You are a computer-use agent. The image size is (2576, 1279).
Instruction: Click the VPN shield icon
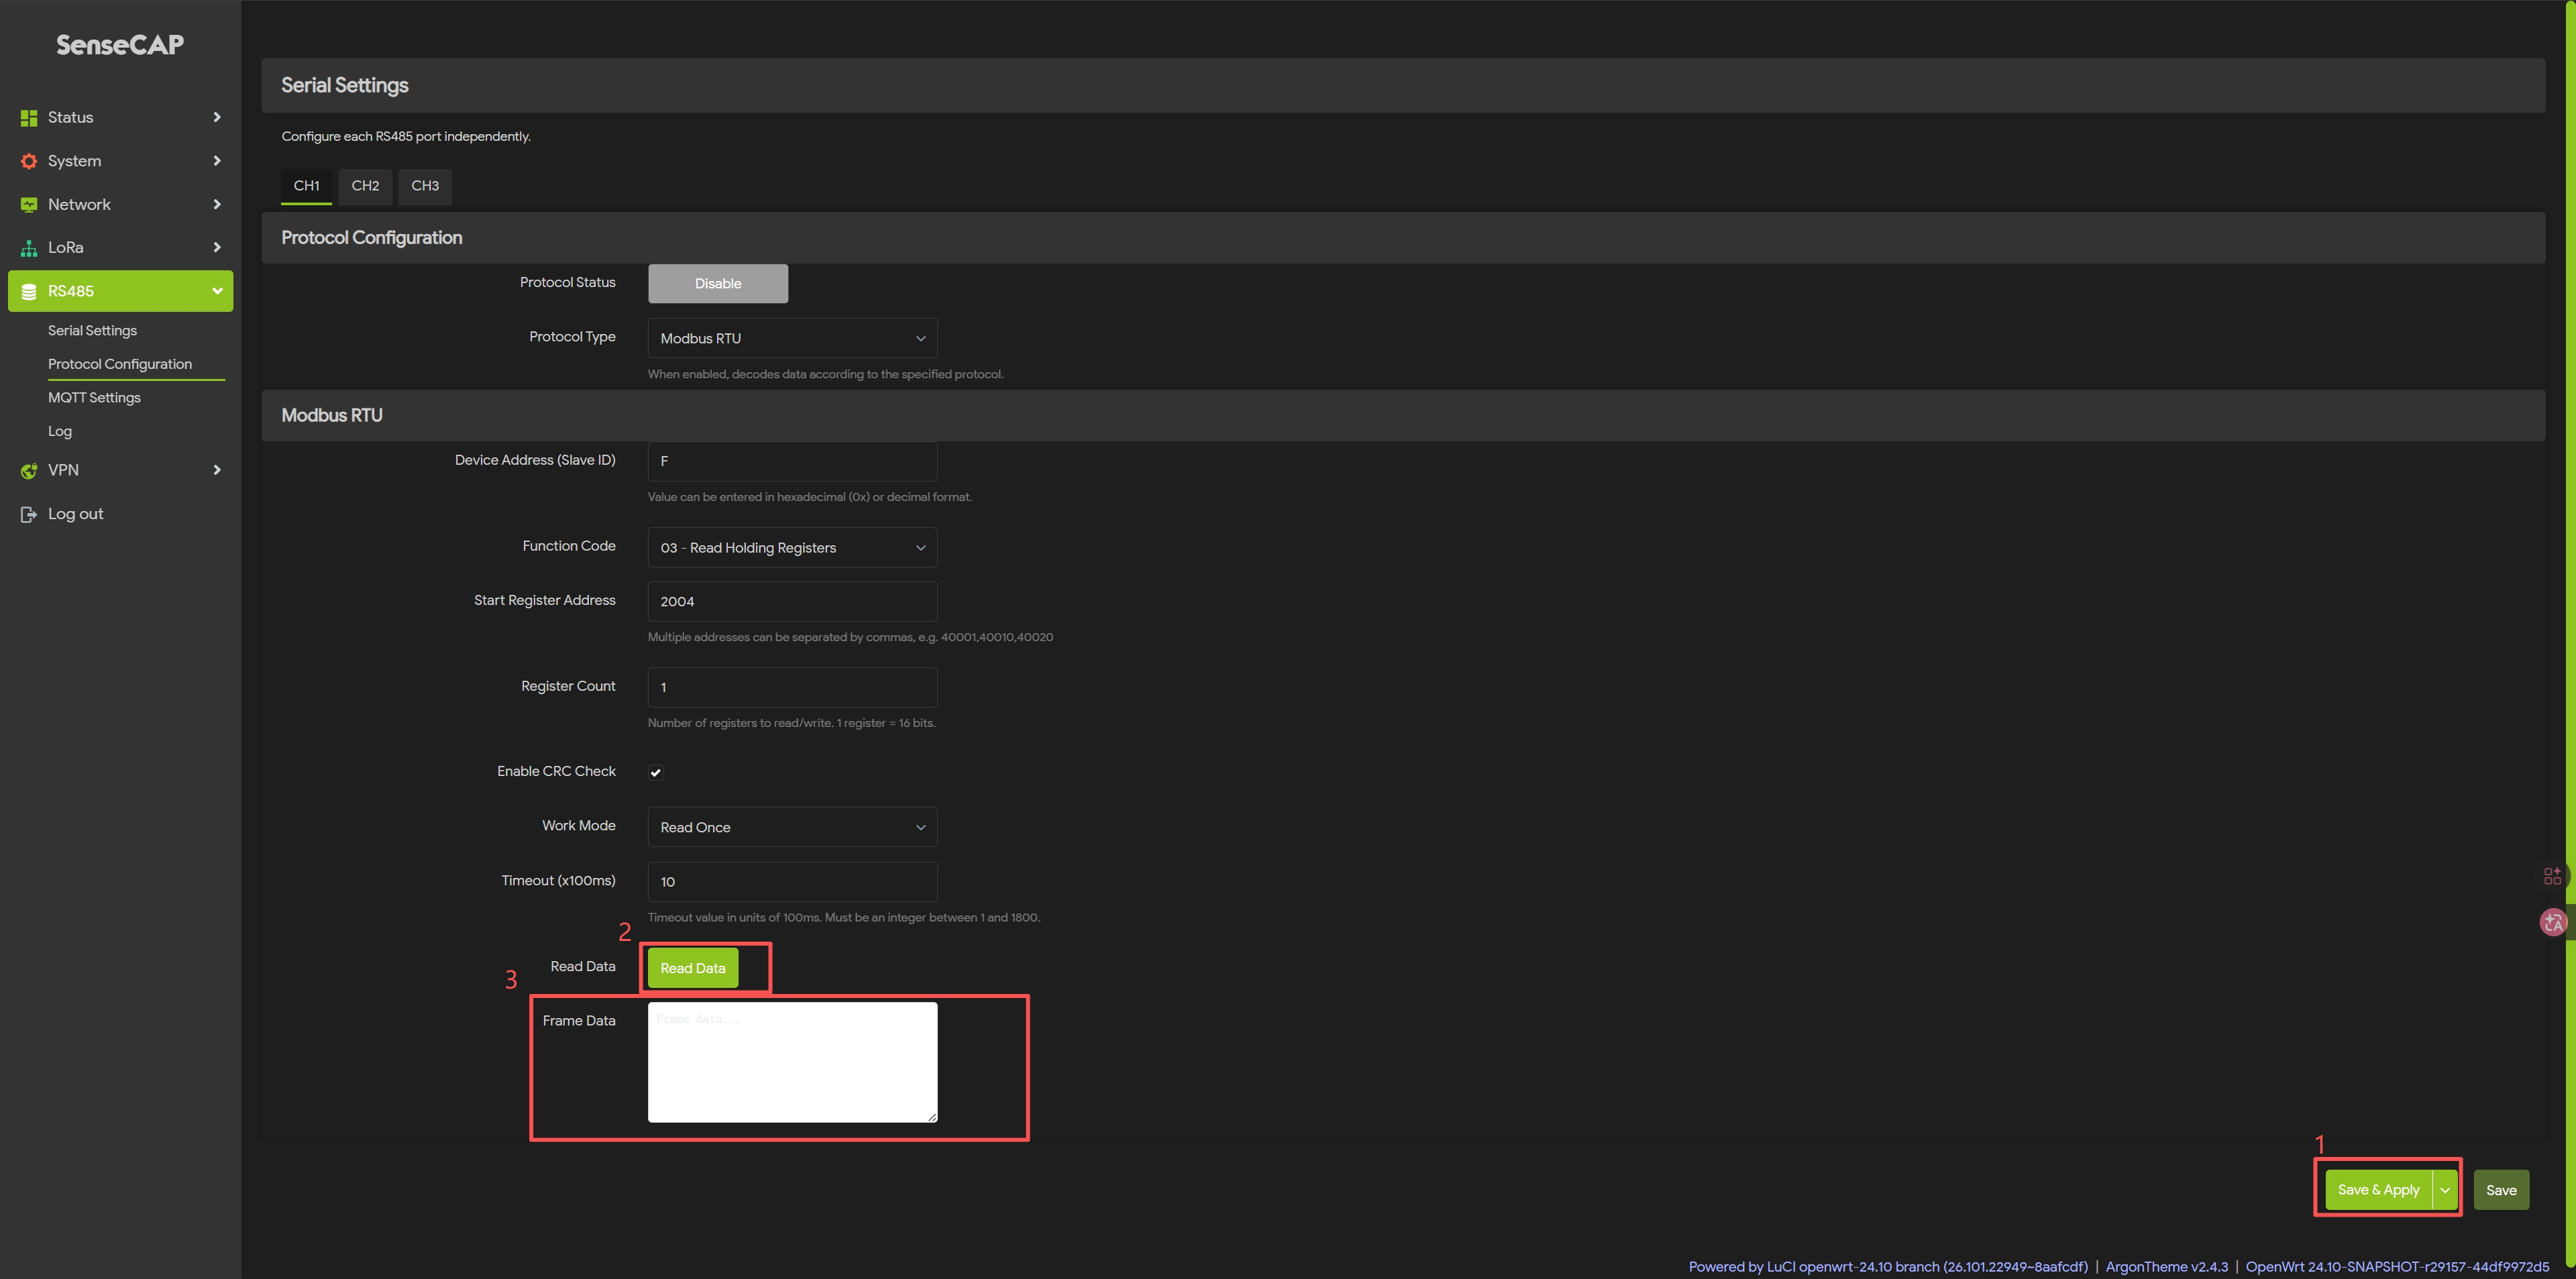click(x=29, y=470)
